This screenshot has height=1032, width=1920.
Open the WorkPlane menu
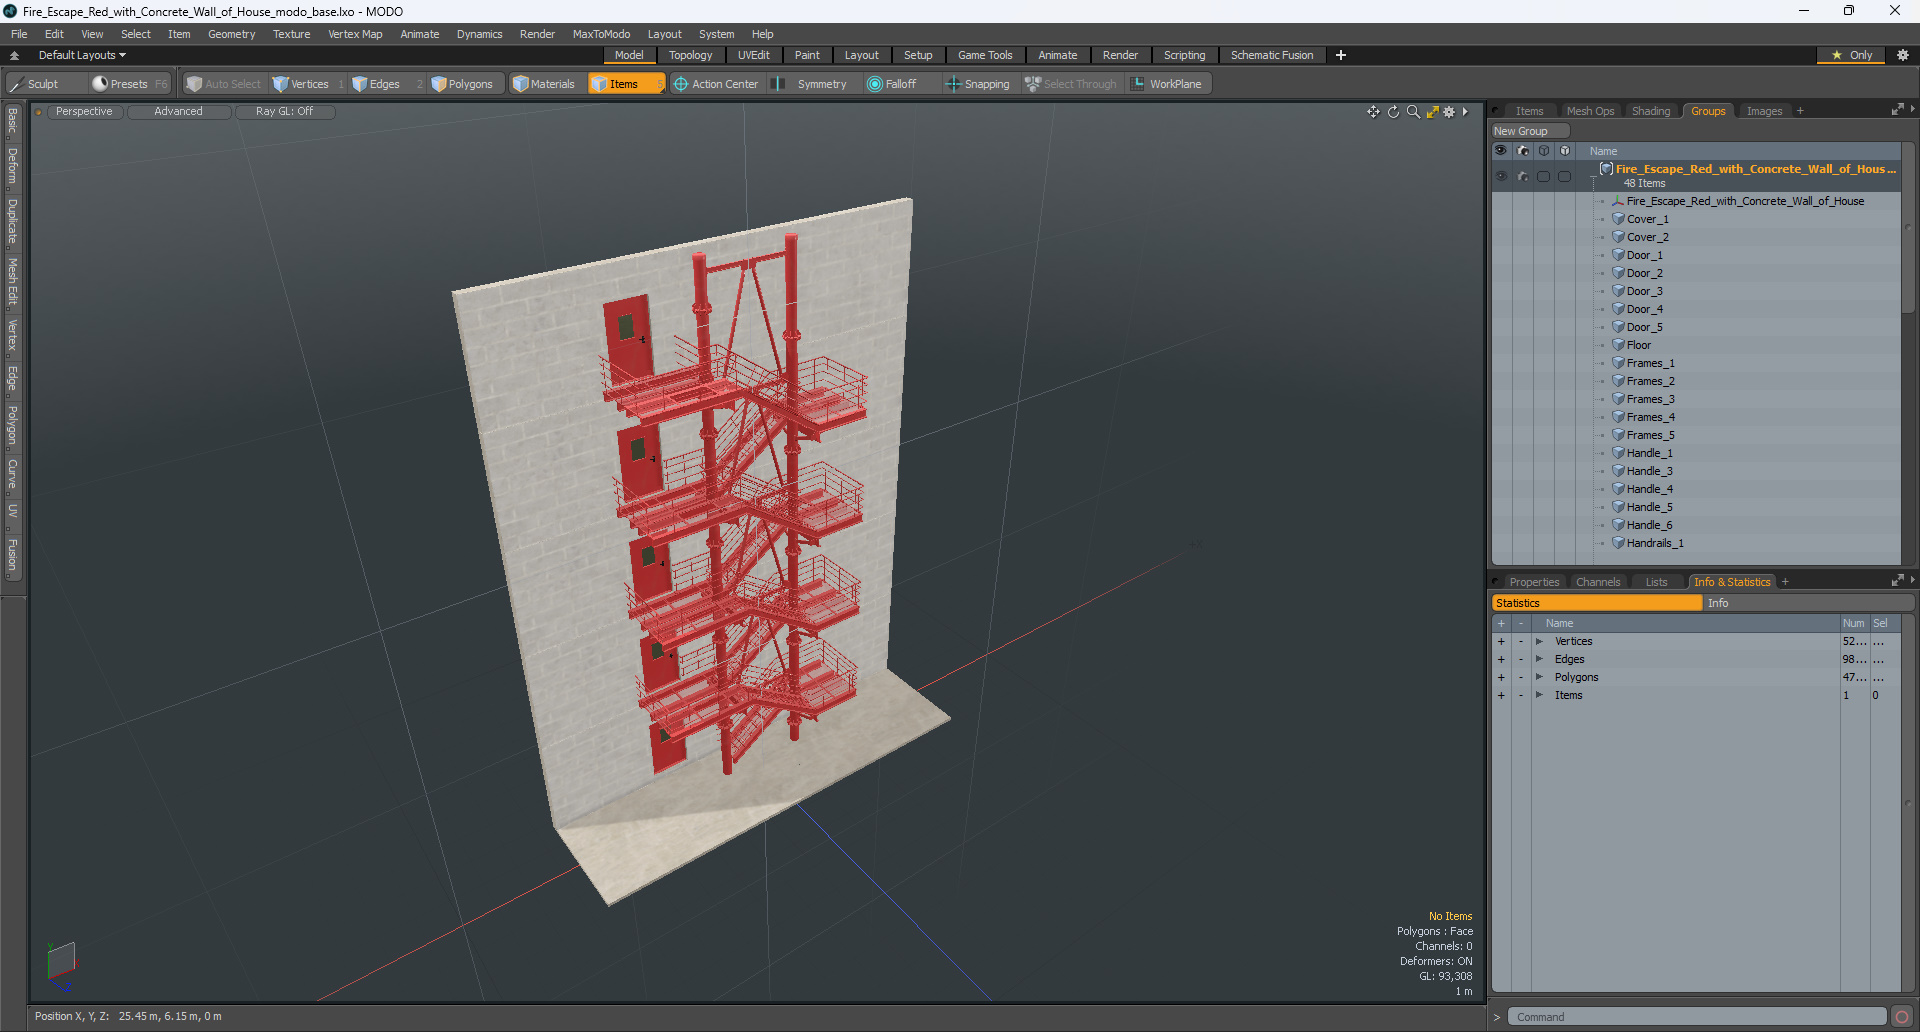(x=1167, y=84)
